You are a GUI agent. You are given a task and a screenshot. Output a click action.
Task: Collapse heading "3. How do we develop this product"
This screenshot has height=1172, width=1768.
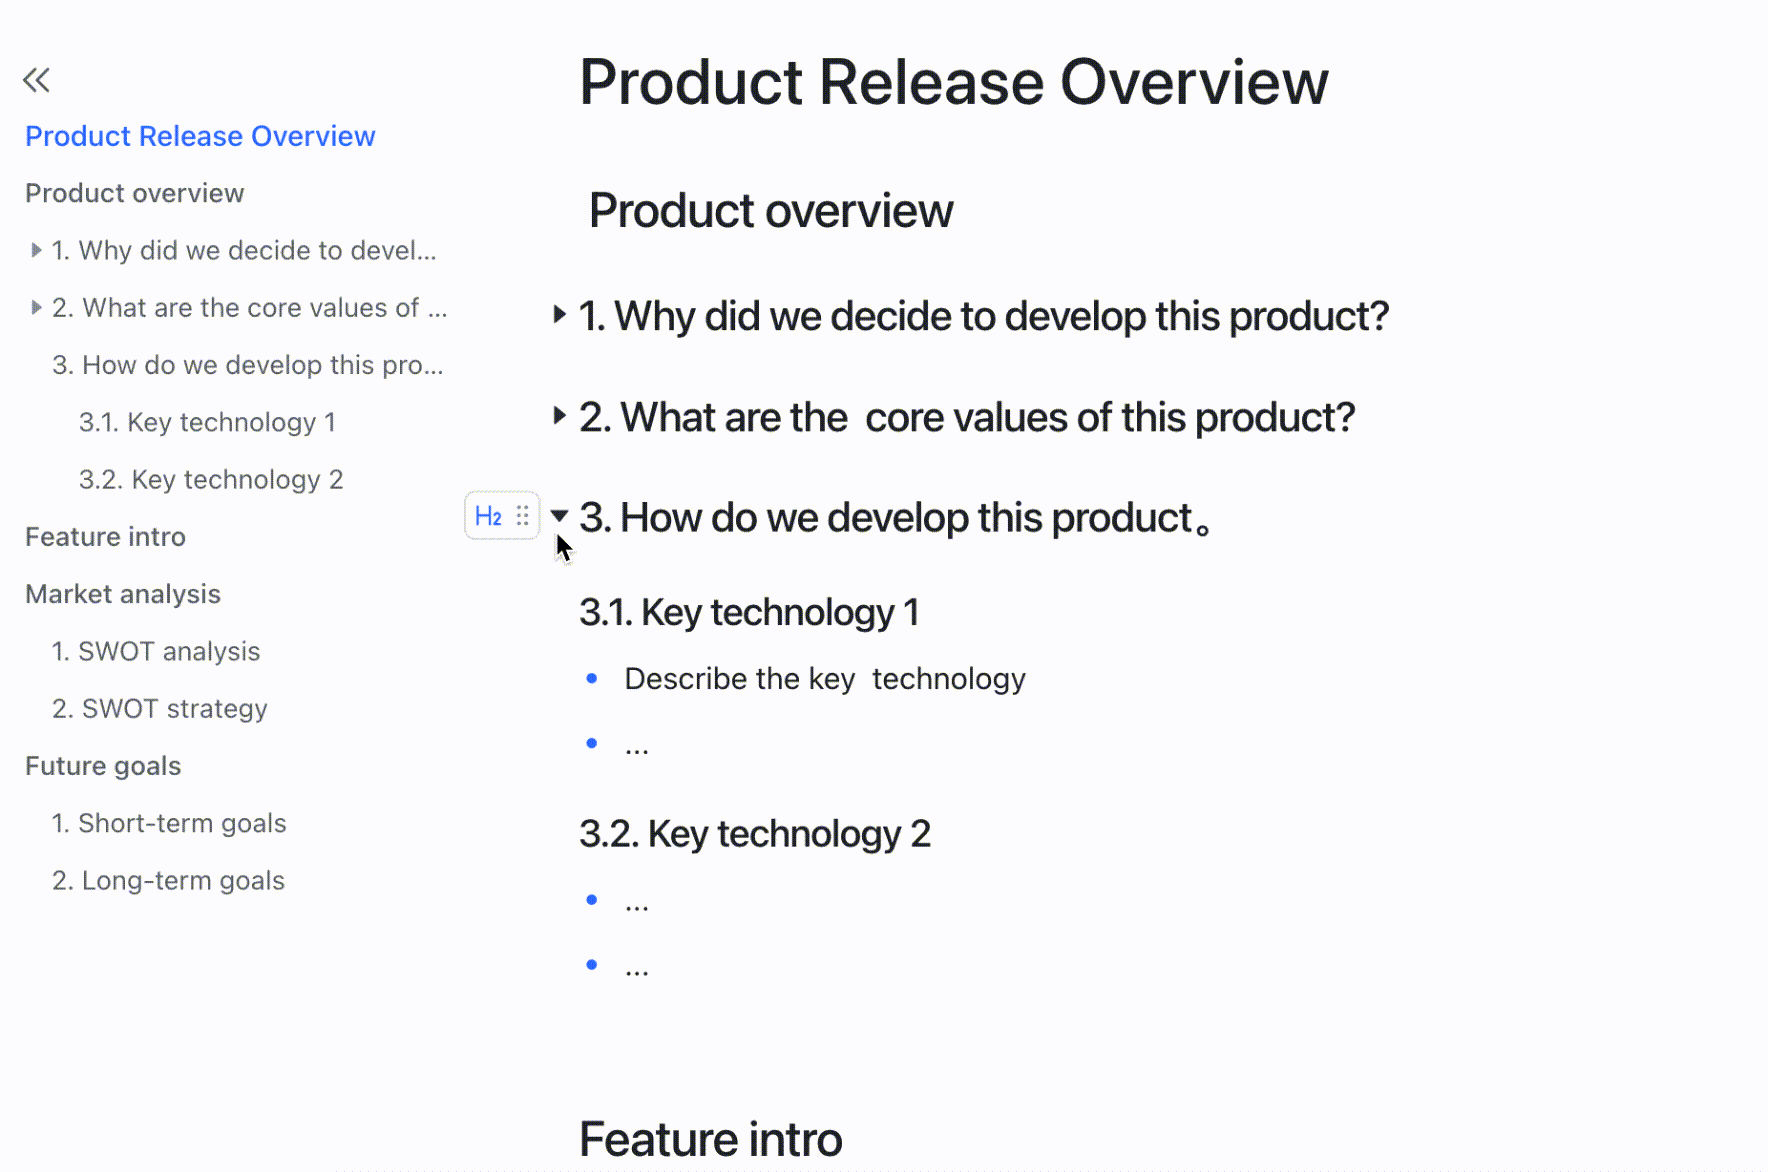pyautogui.click(x=559, y=515)
